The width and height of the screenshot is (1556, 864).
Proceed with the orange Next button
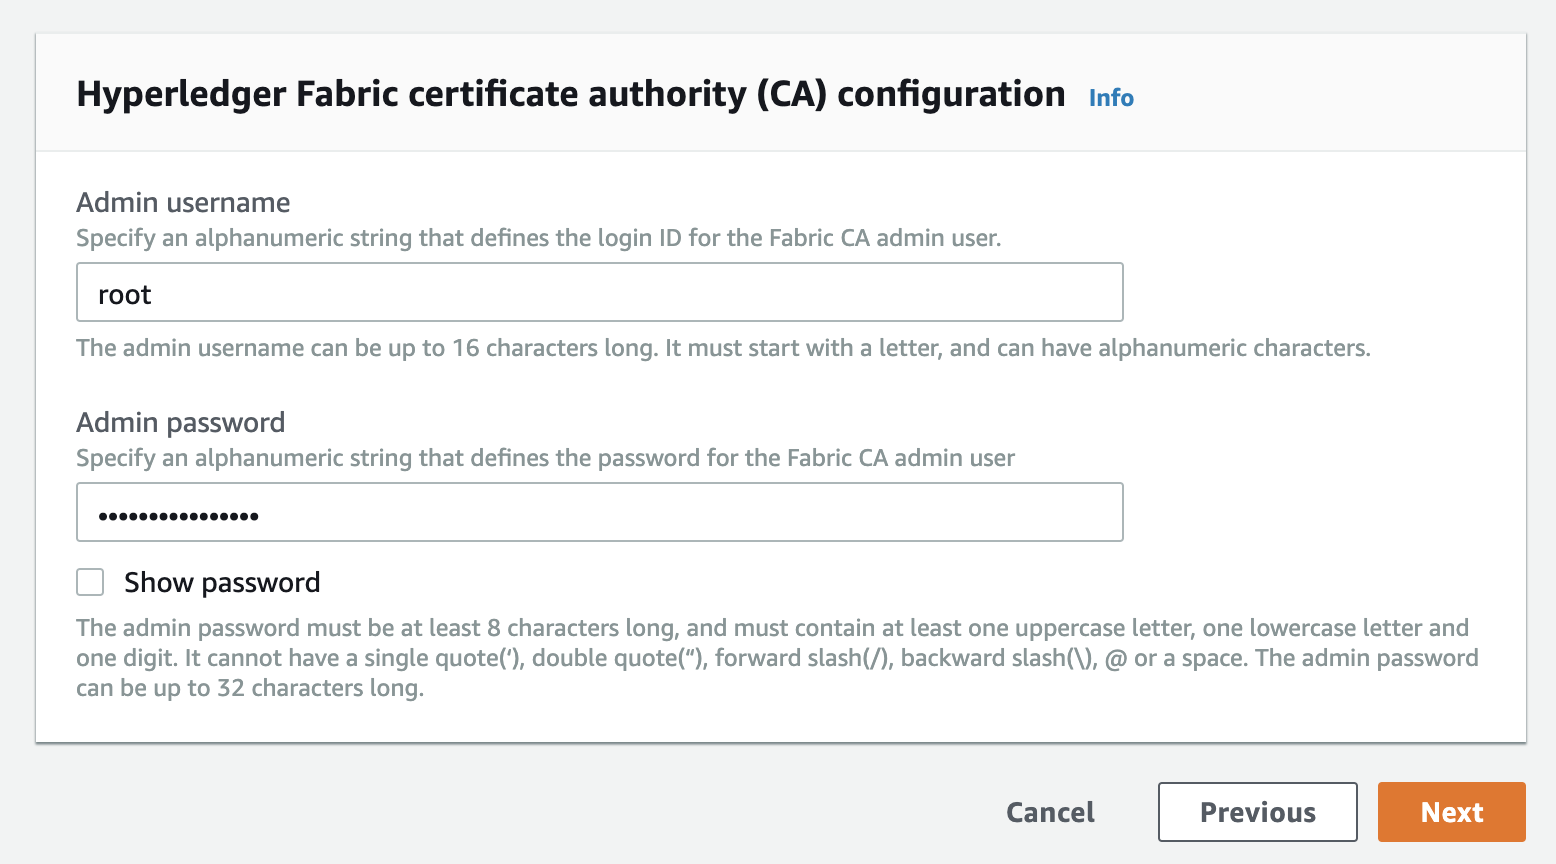1452,812
